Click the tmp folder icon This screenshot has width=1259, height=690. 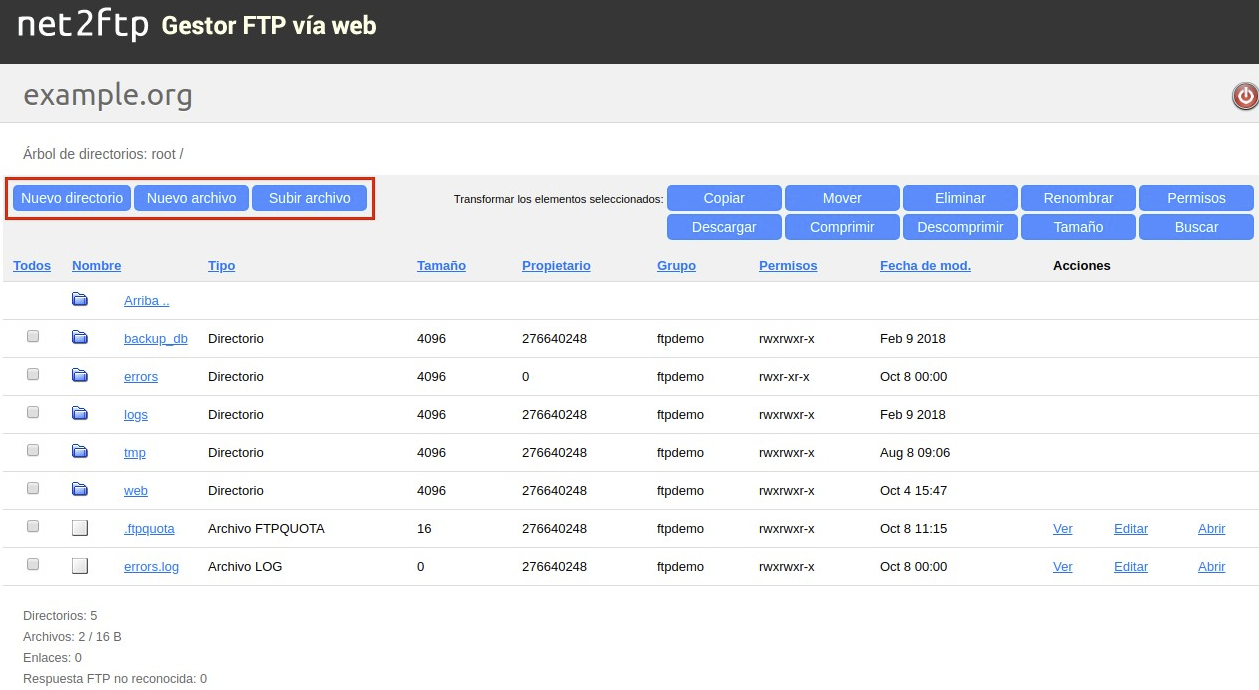click(80, 452)
